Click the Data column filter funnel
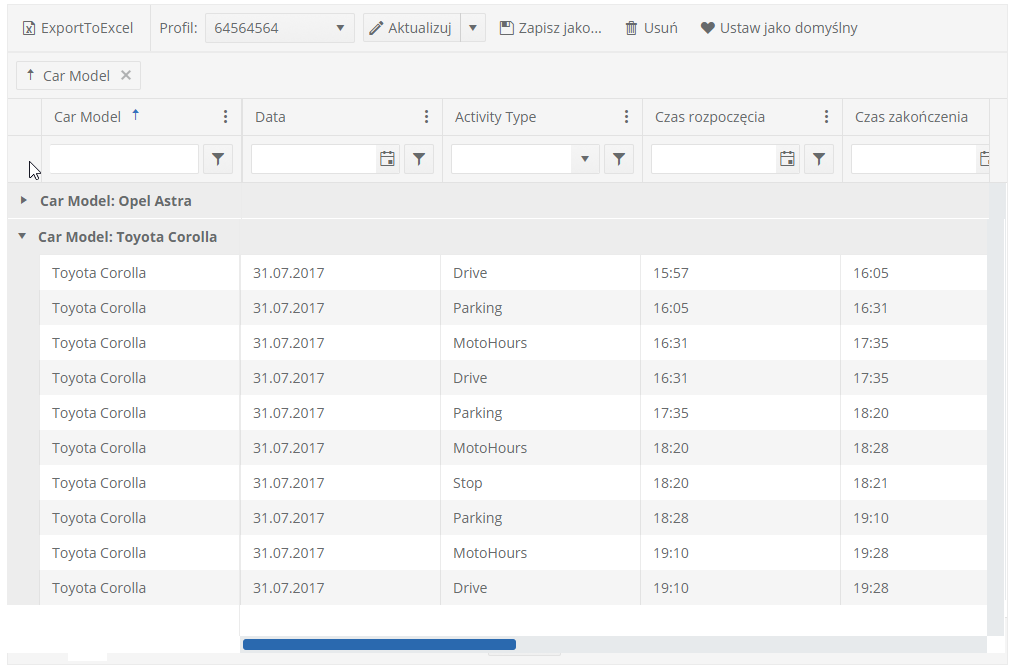This screenshot has width=1012, height=672. (419, 159)
